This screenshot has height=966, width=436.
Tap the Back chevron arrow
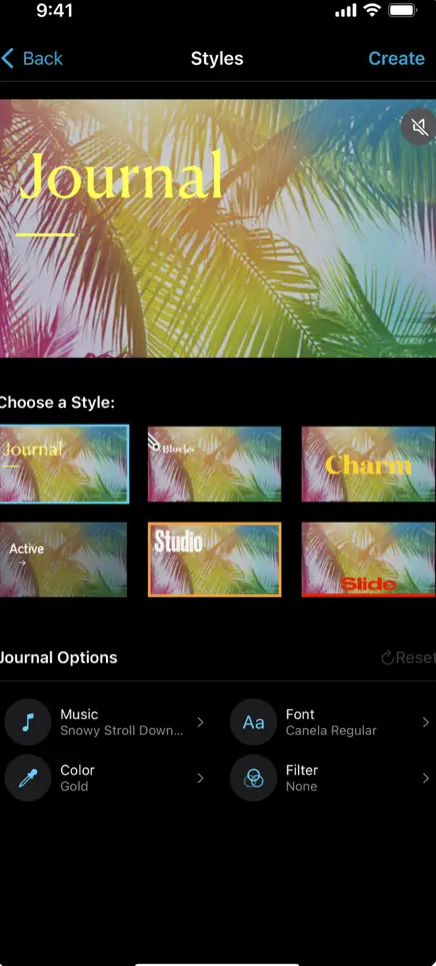(7, 59)
